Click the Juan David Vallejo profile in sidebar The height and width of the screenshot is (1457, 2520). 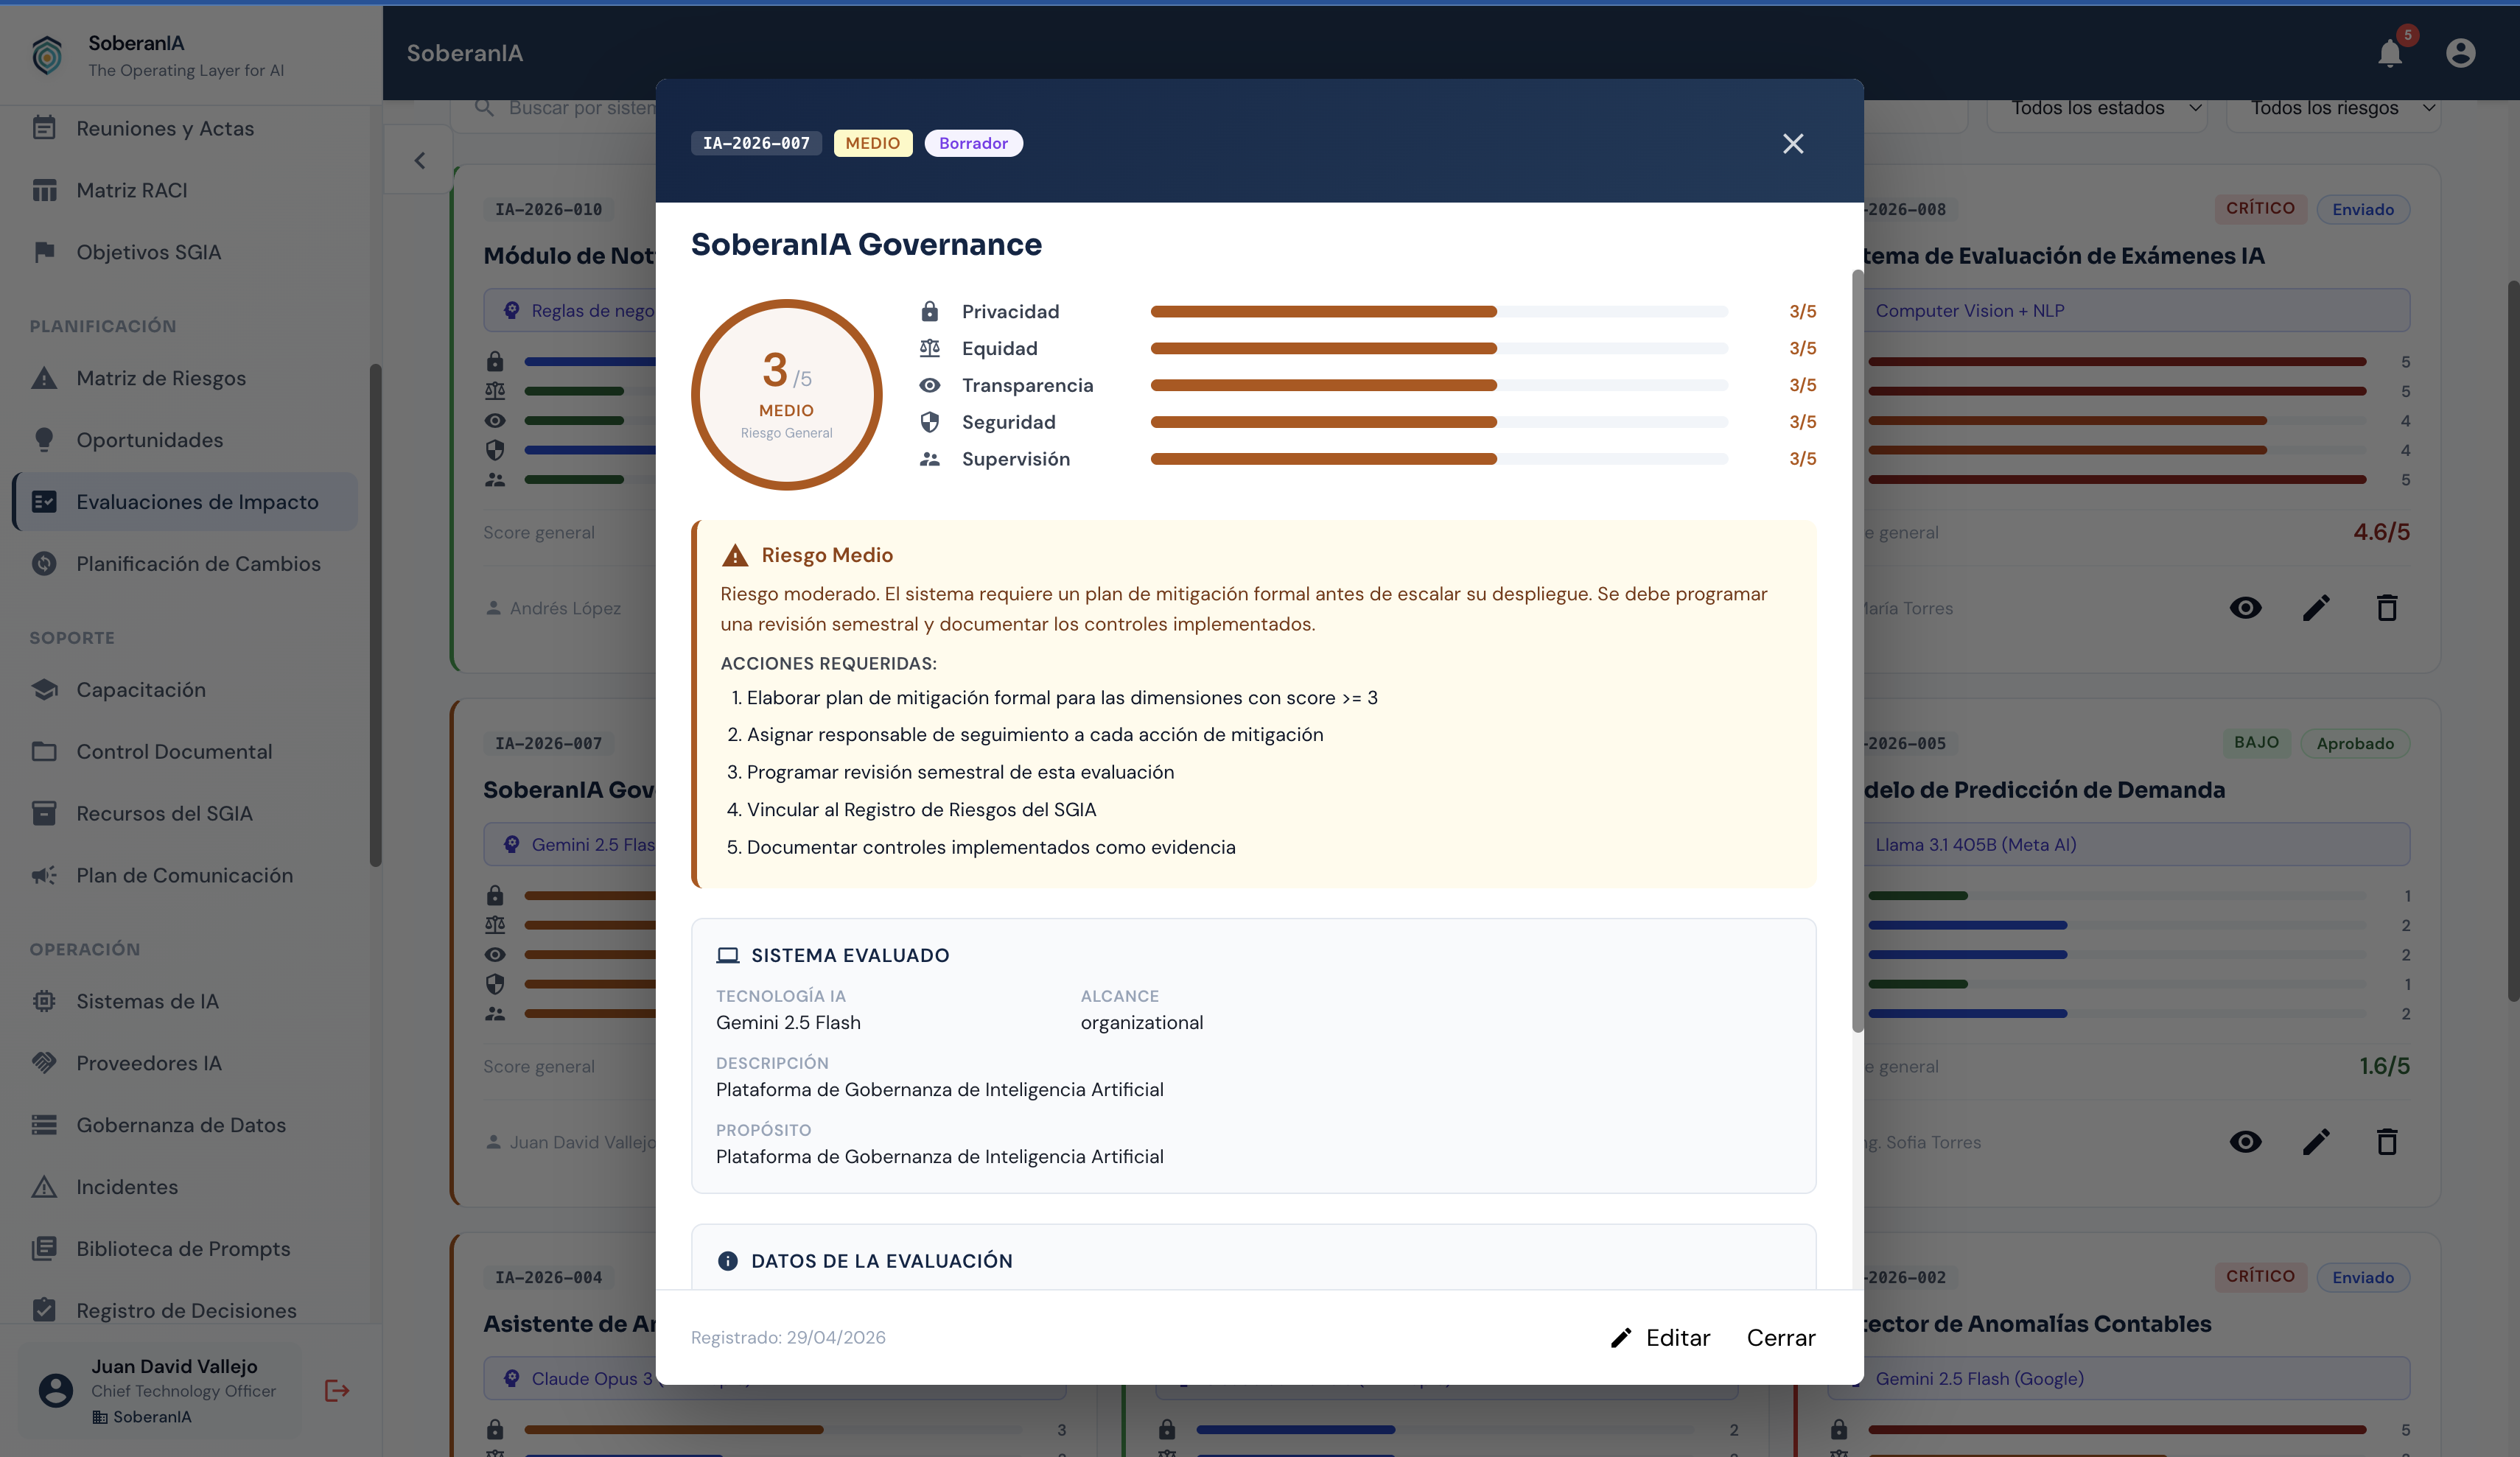[x=160, y=1390]
